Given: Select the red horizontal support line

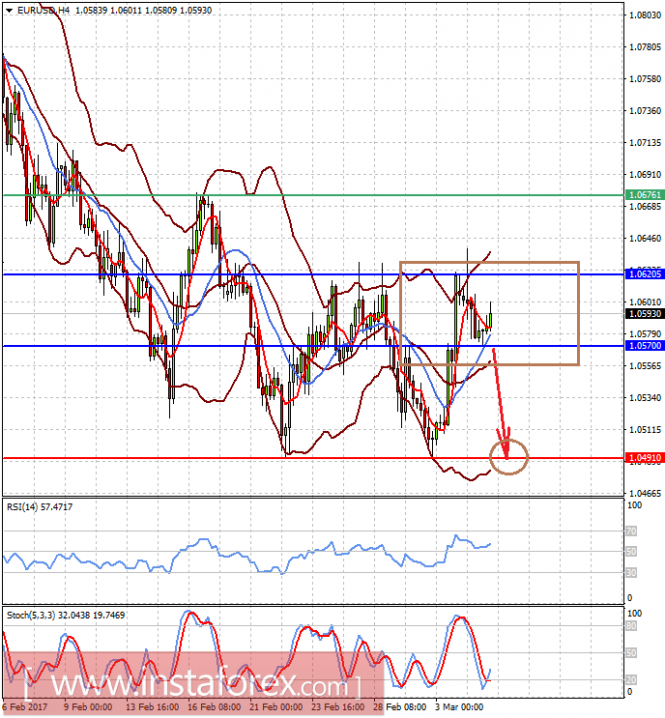Looking at the screenshot, I should (x=313, y=458).
